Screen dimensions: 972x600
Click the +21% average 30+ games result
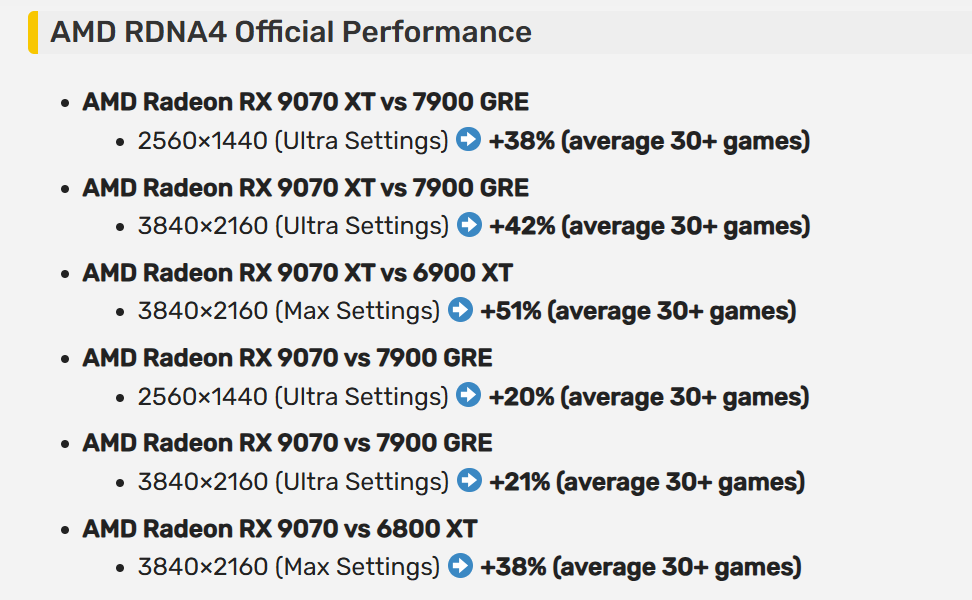[x=646, y=482]
